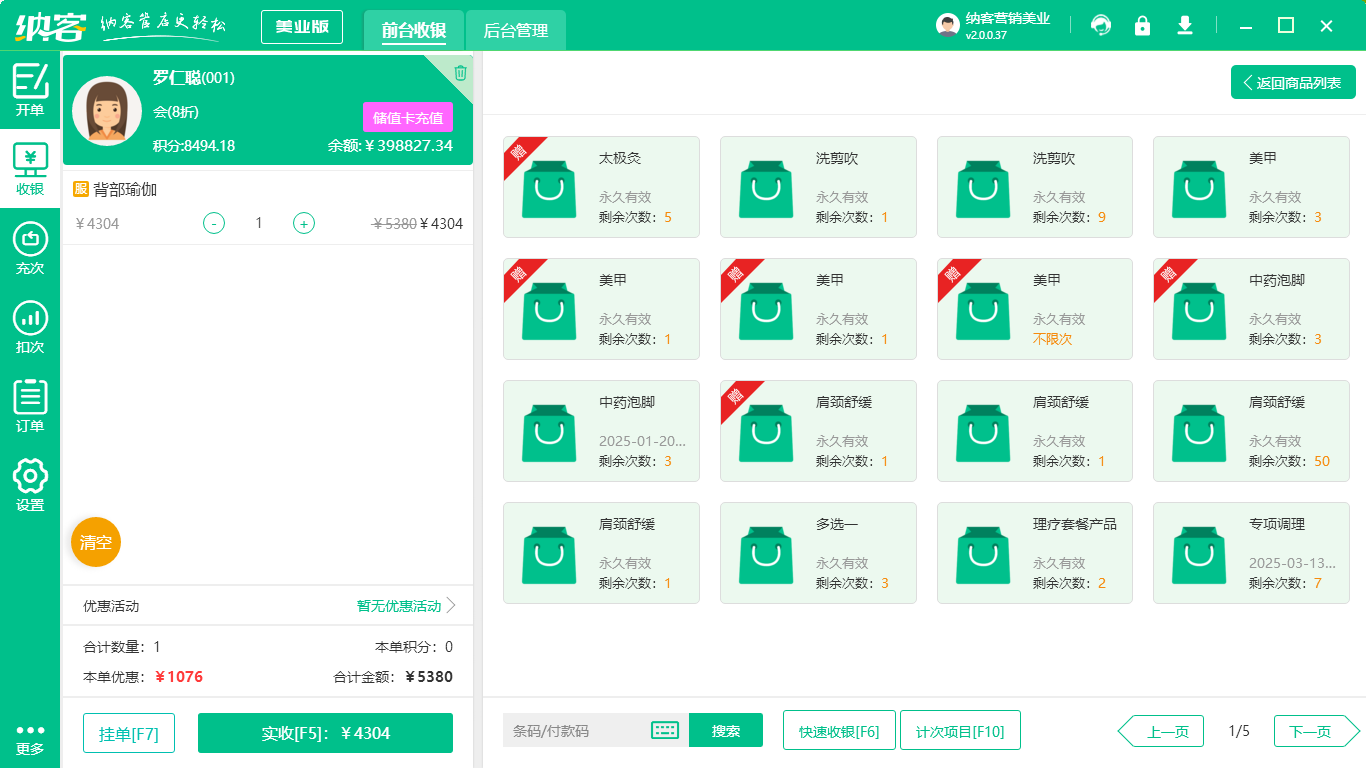
Task: Go to the 下一页 (next page)
Action: pos(1313,731)
